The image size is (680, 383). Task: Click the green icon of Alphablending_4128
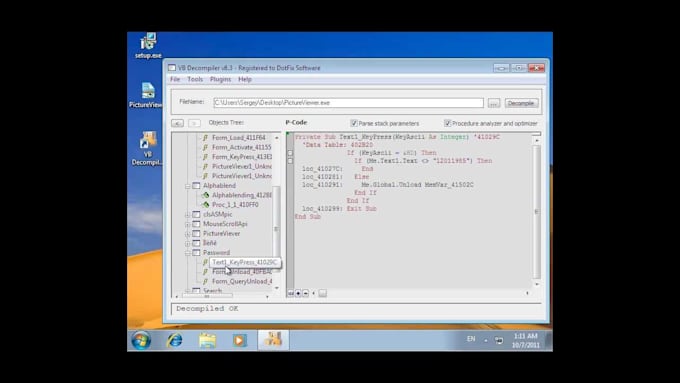[x=206, y=195]
